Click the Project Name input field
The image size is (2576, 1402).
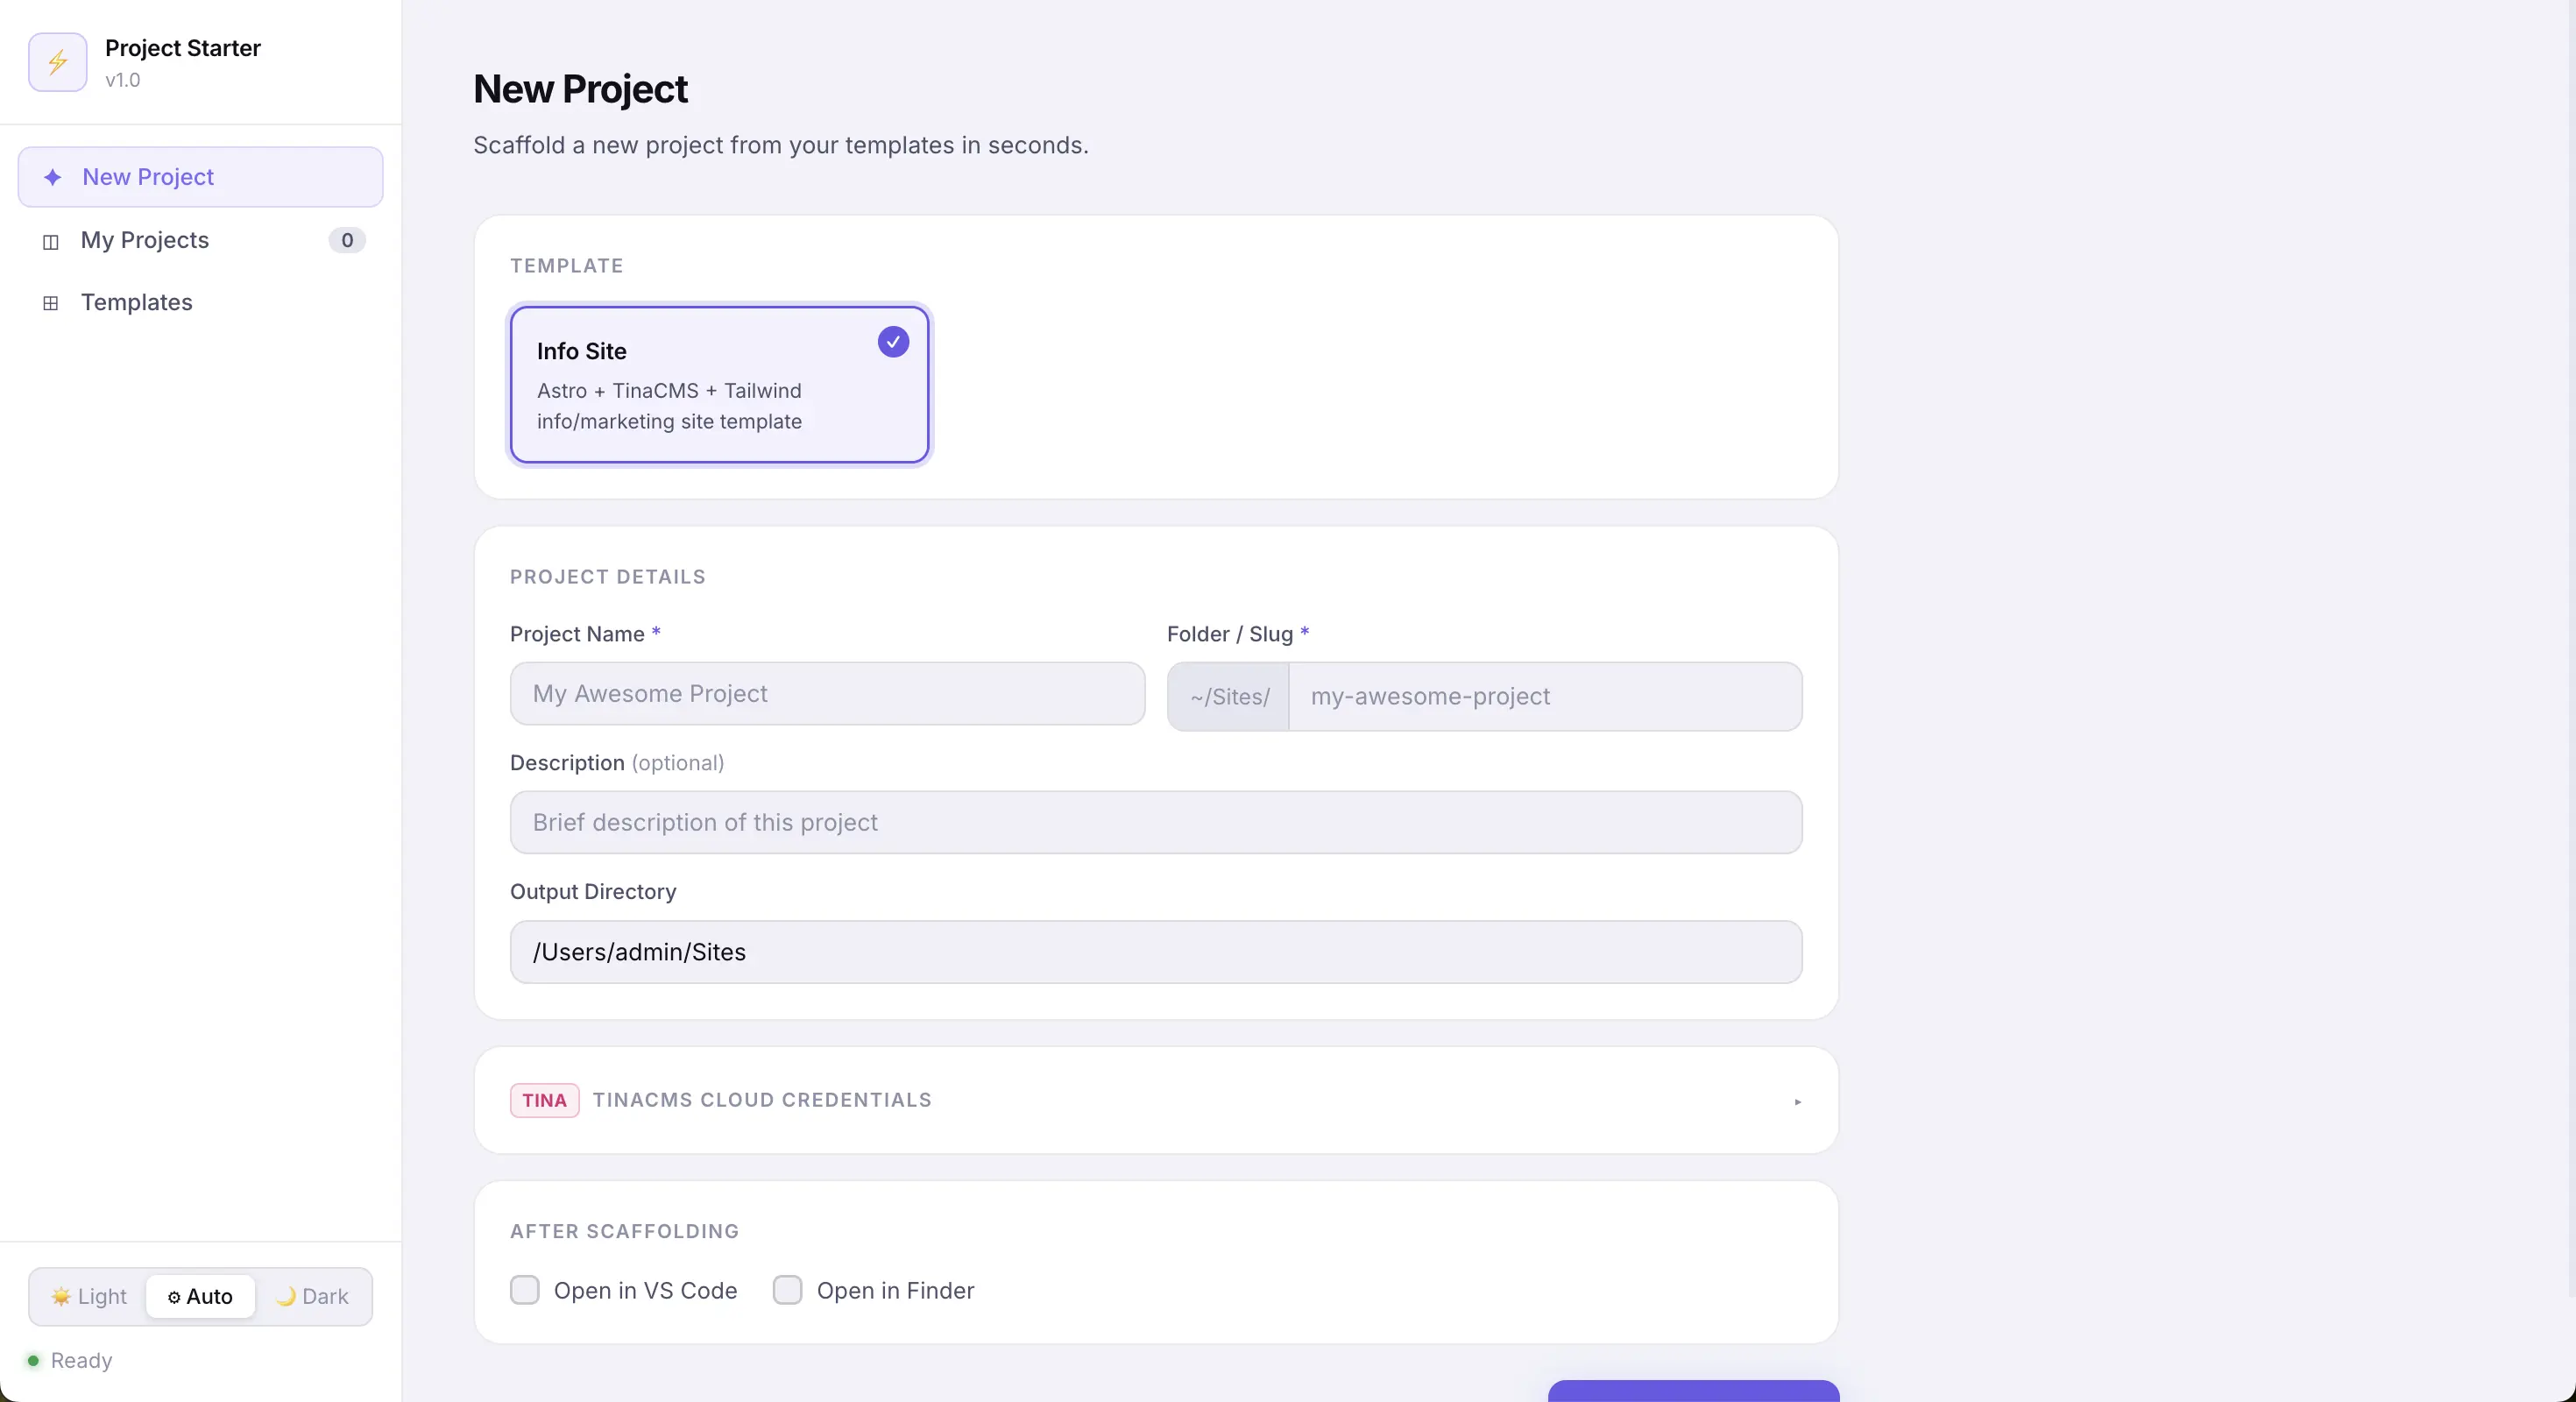pyautogui.click(x=827, y=694)
